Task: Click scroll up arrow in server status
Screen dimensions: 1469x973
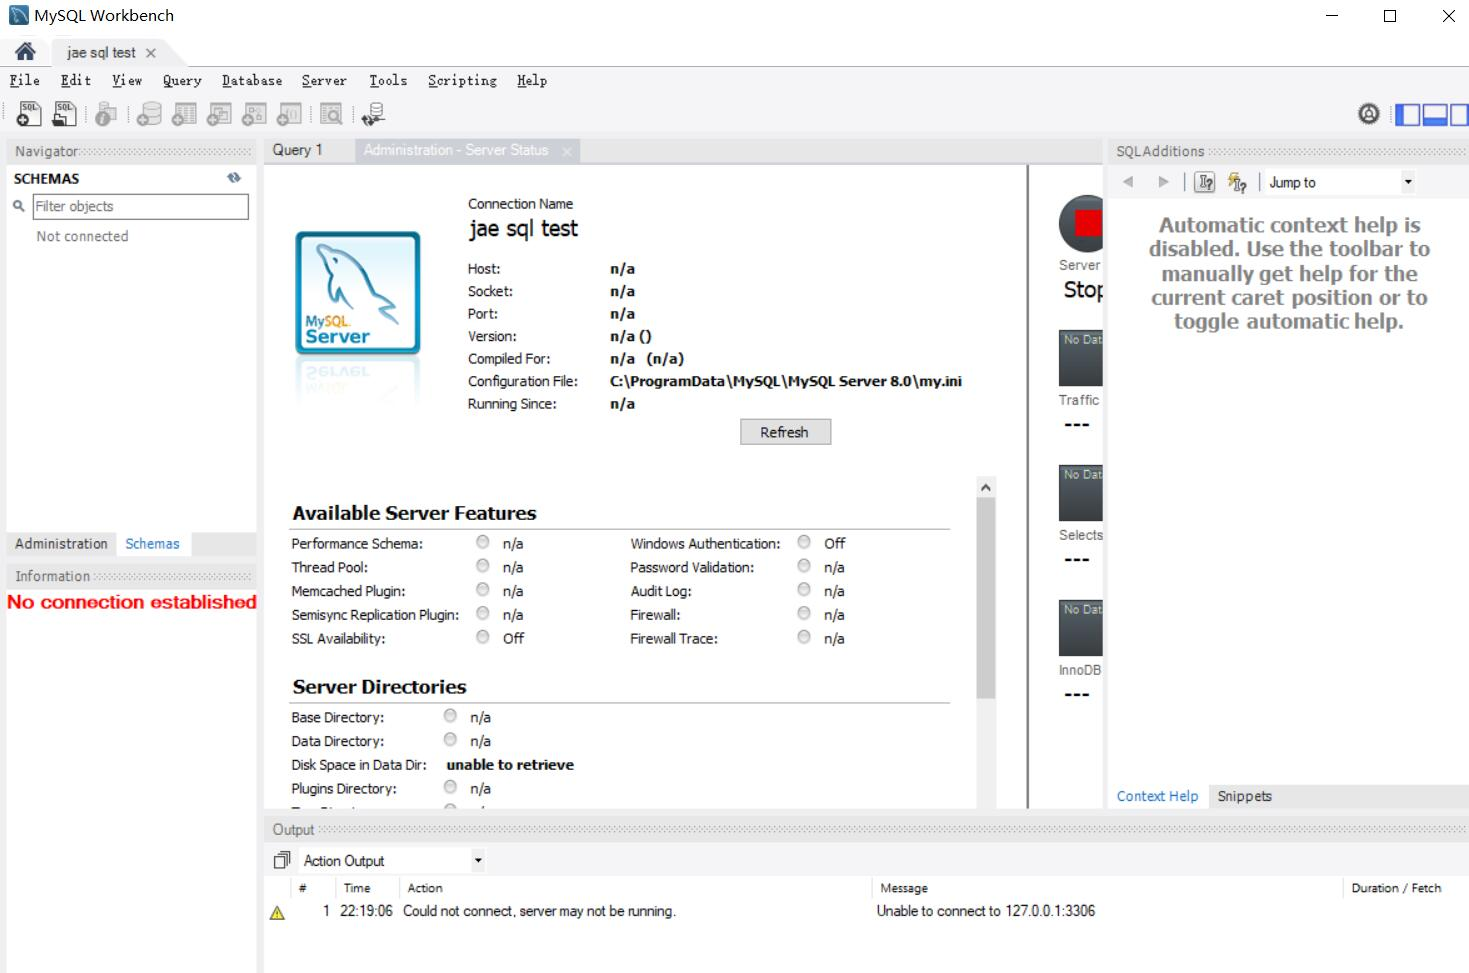Action: pyautogui.click(x=986, y=487)
